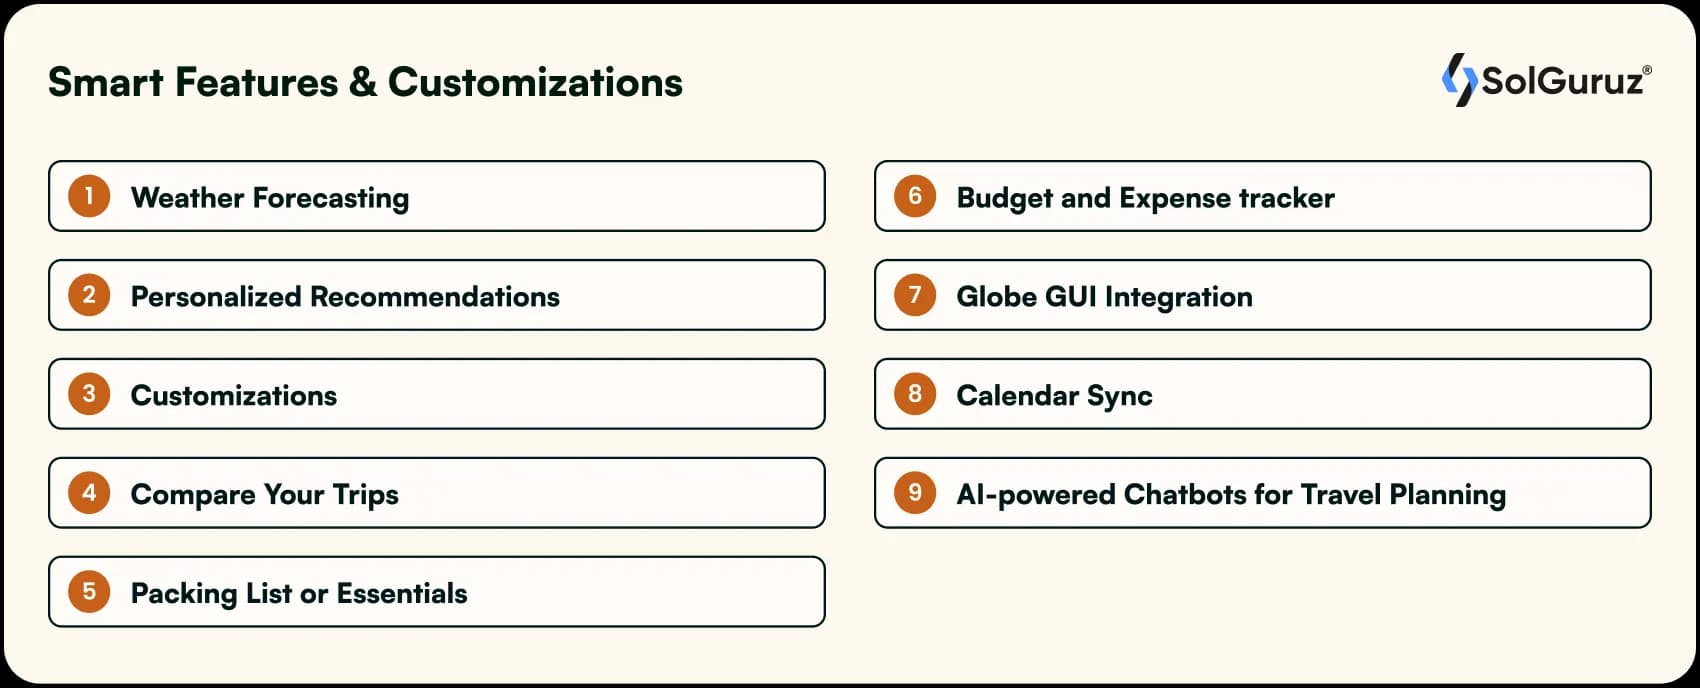Image resolution: width=1700 pixels, height=688 pixels.
Task: Click the orange number 9 badge
Action: tap(915, 493)
